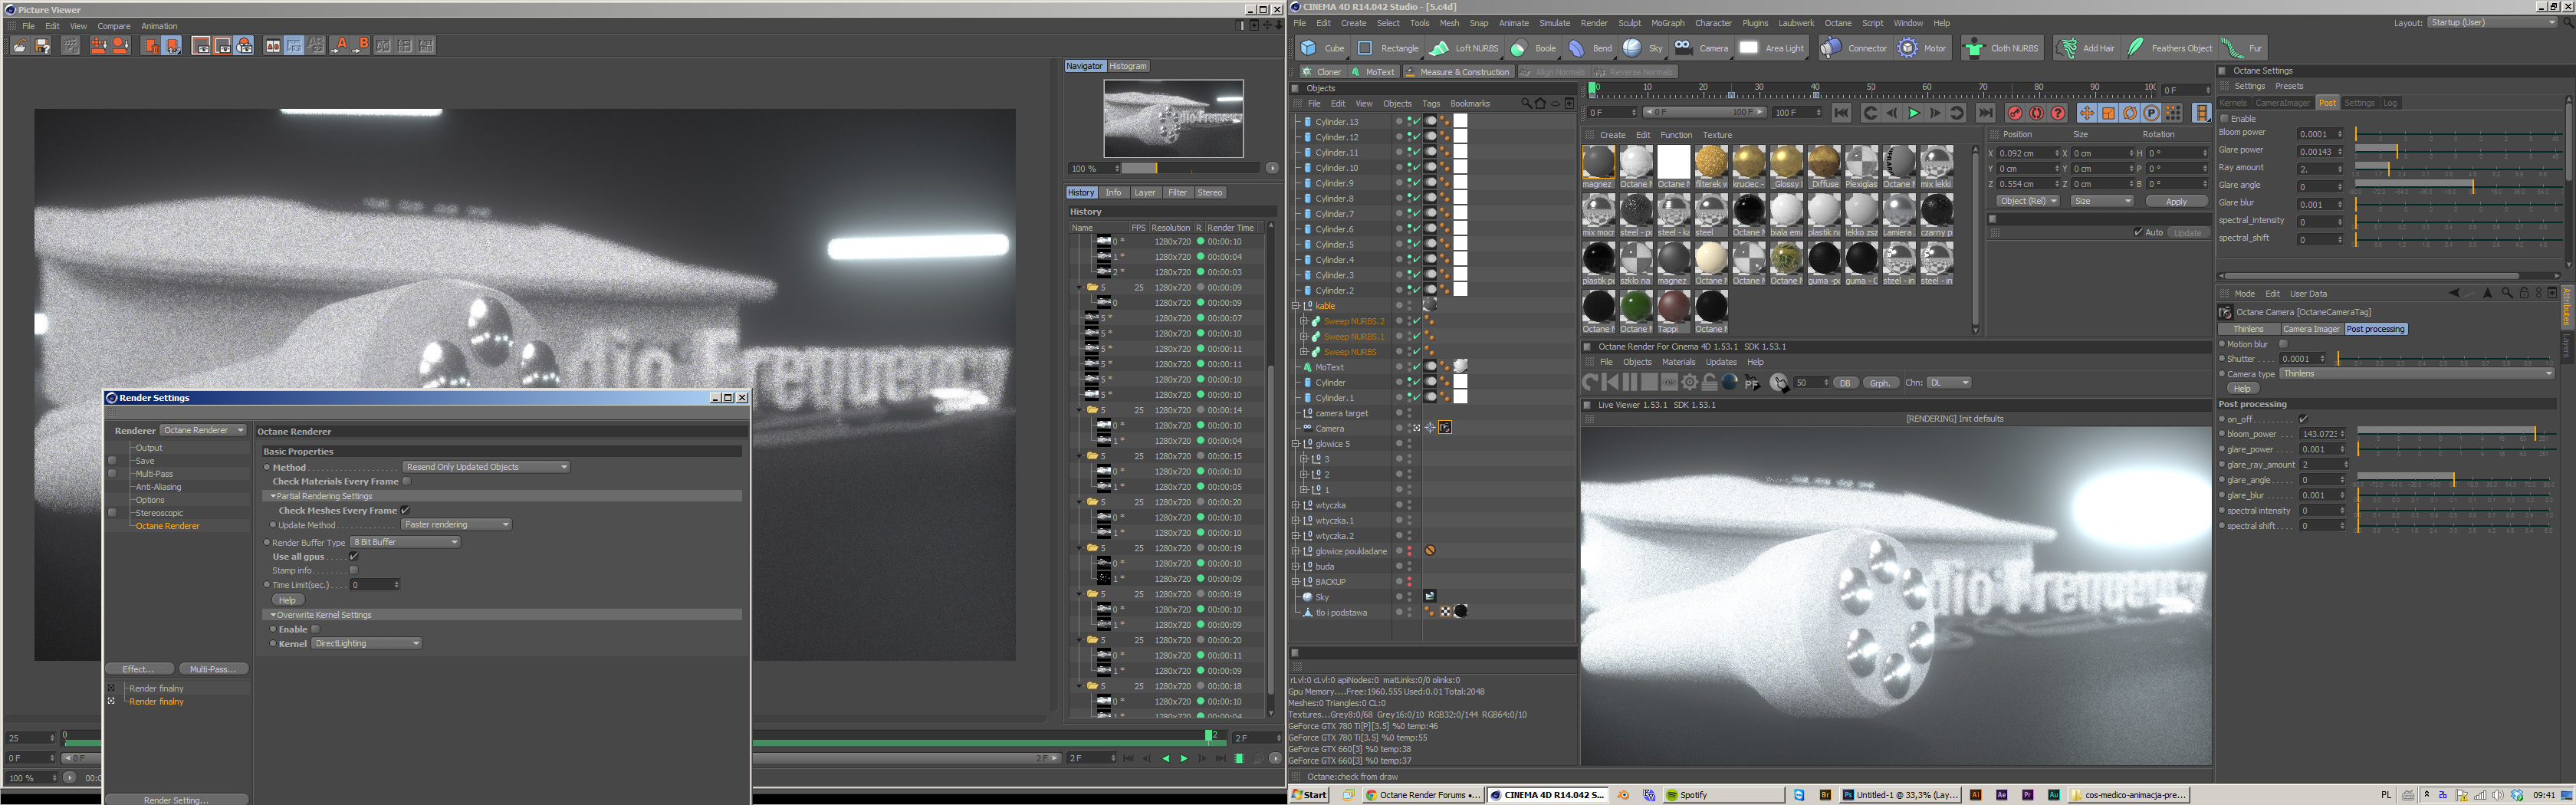Switch to the Histogram tab
The image size is (2576, 805).
click(1128, 66)
